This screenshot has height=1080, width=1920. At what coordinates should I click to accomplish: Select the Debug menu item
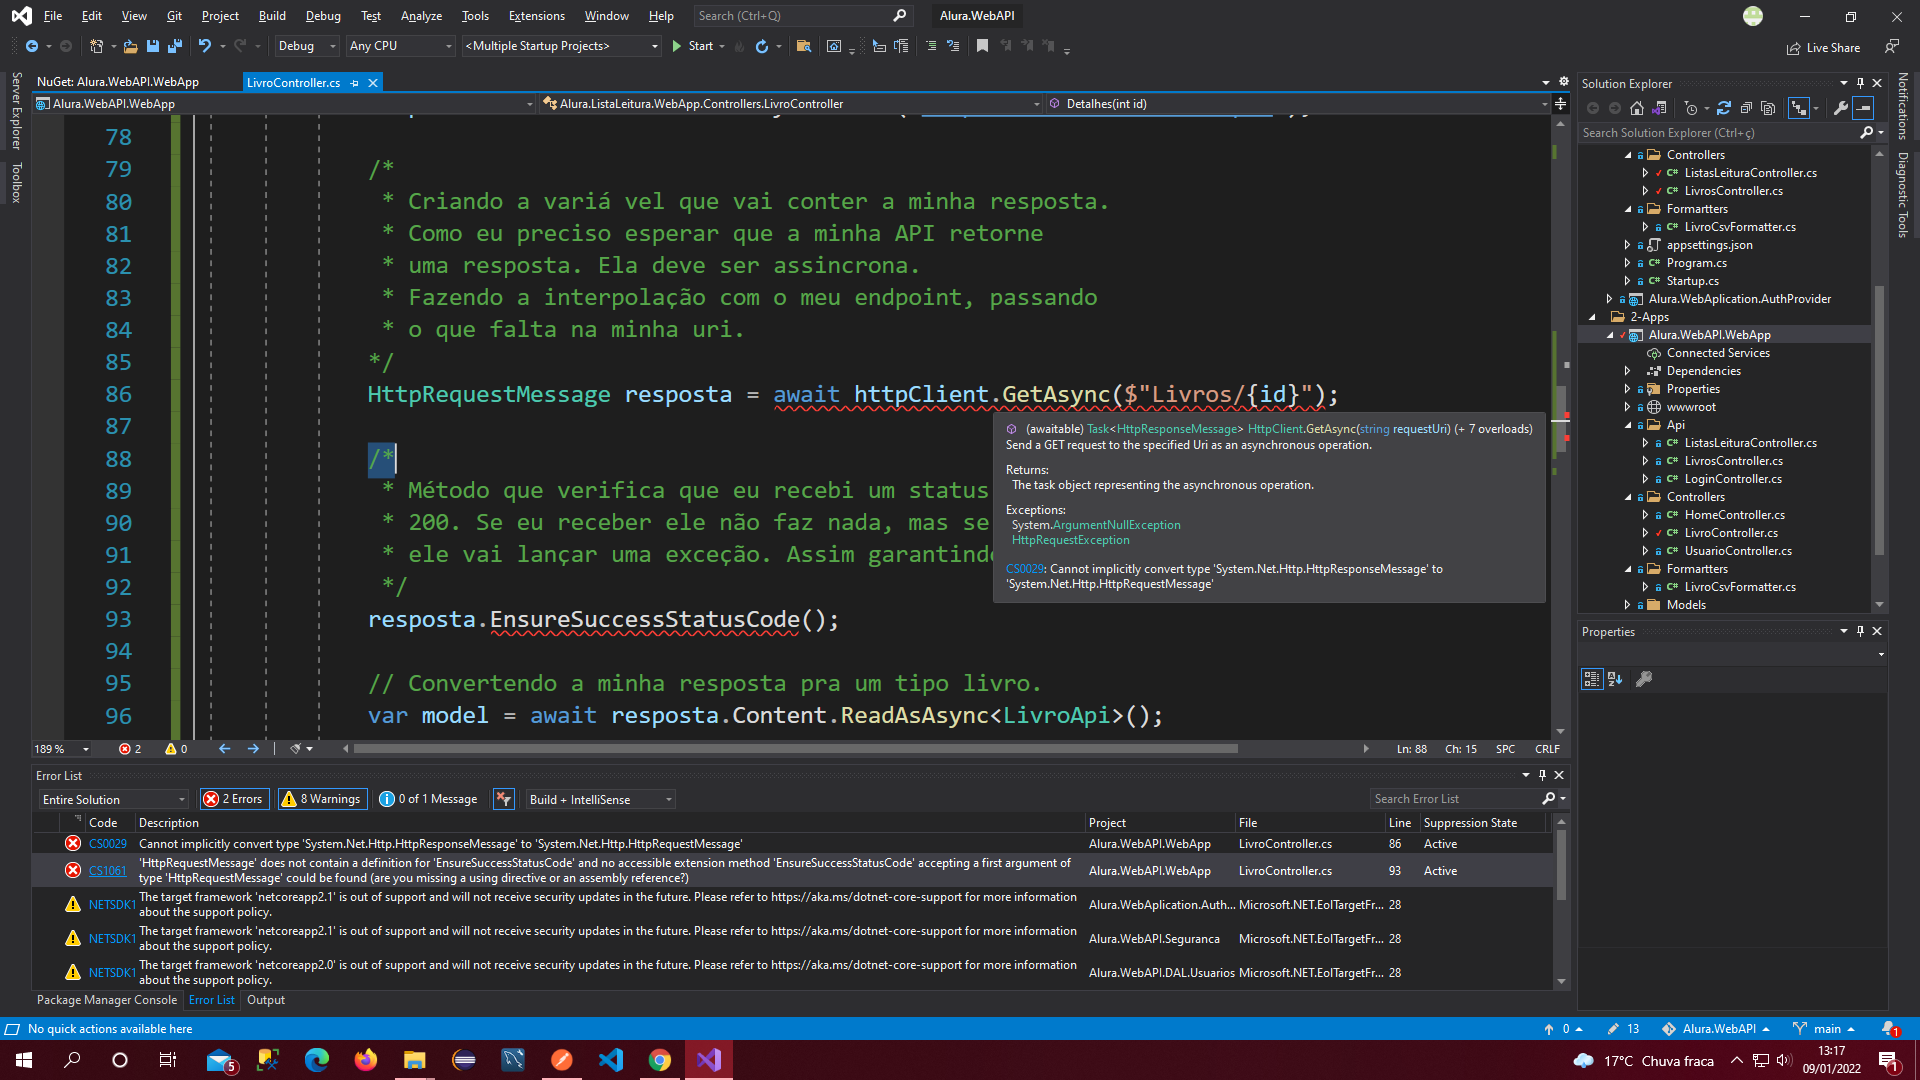[x=322, y=15]
